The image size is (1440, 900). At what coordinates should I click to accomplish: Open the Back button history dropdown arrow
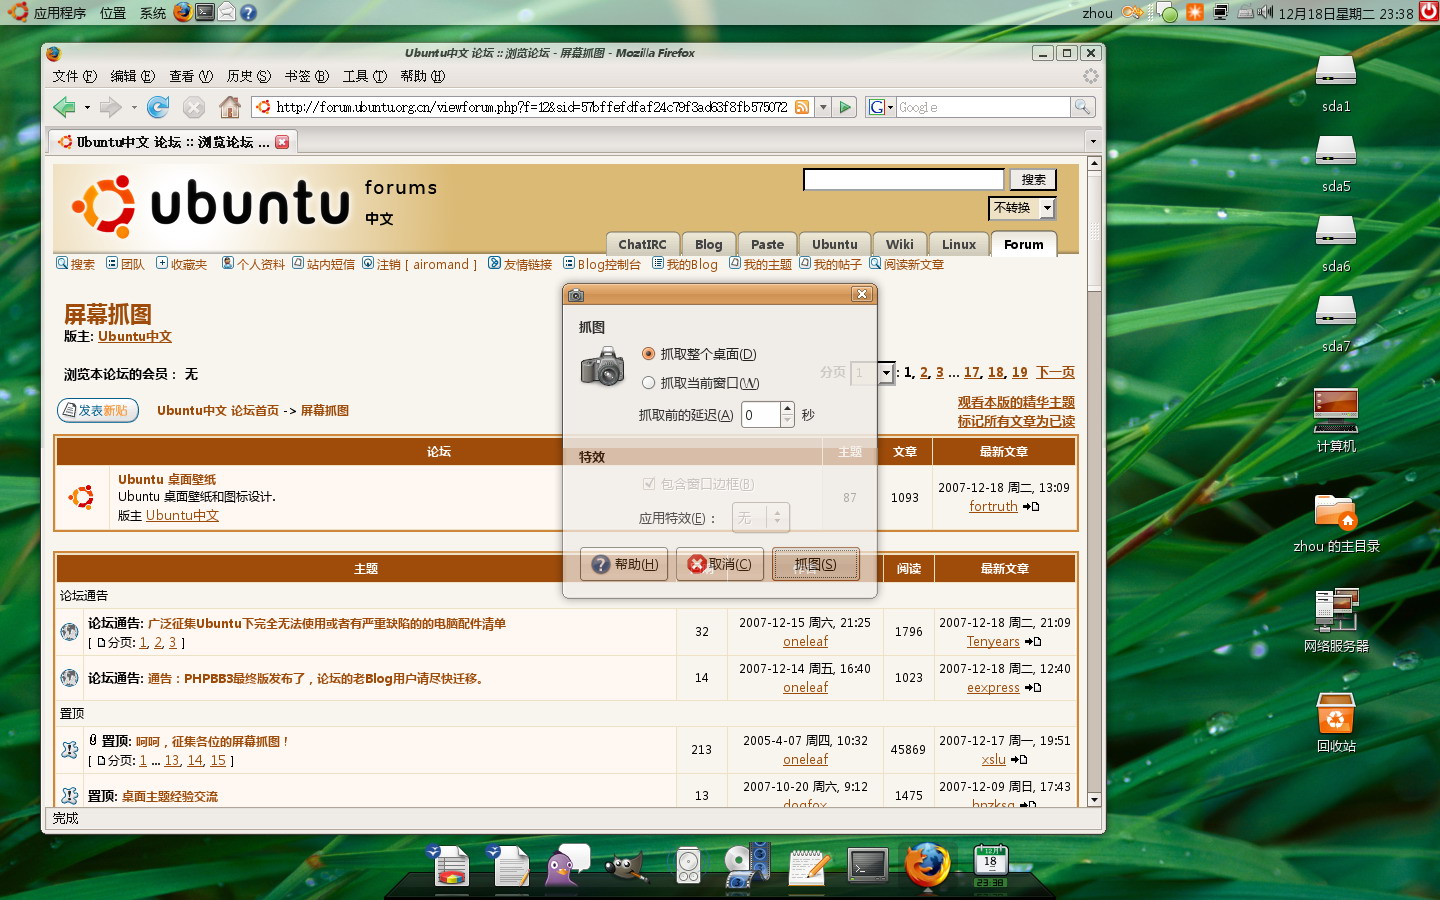click(x=87, y=107)
